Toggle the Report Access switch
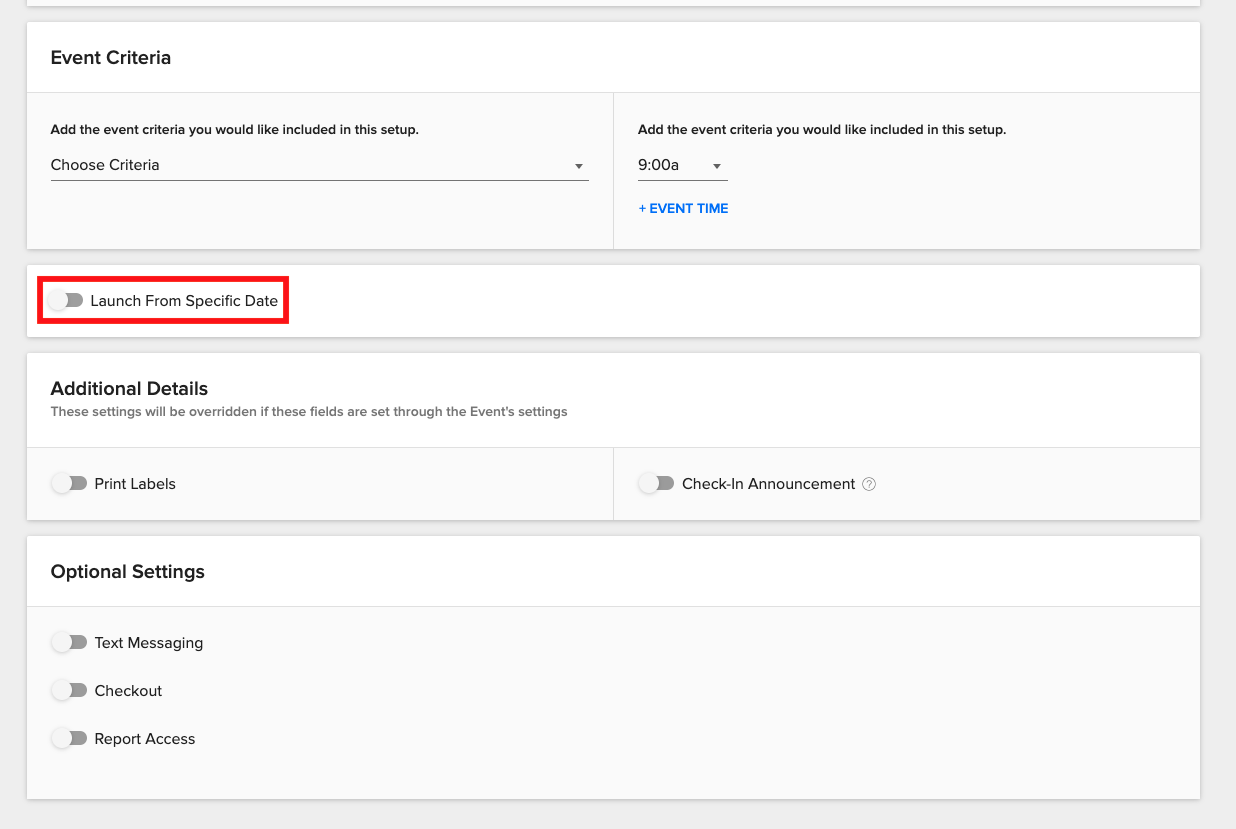Image resolution: width=1236 pixels, height=829 pixels. click(69, 739)
